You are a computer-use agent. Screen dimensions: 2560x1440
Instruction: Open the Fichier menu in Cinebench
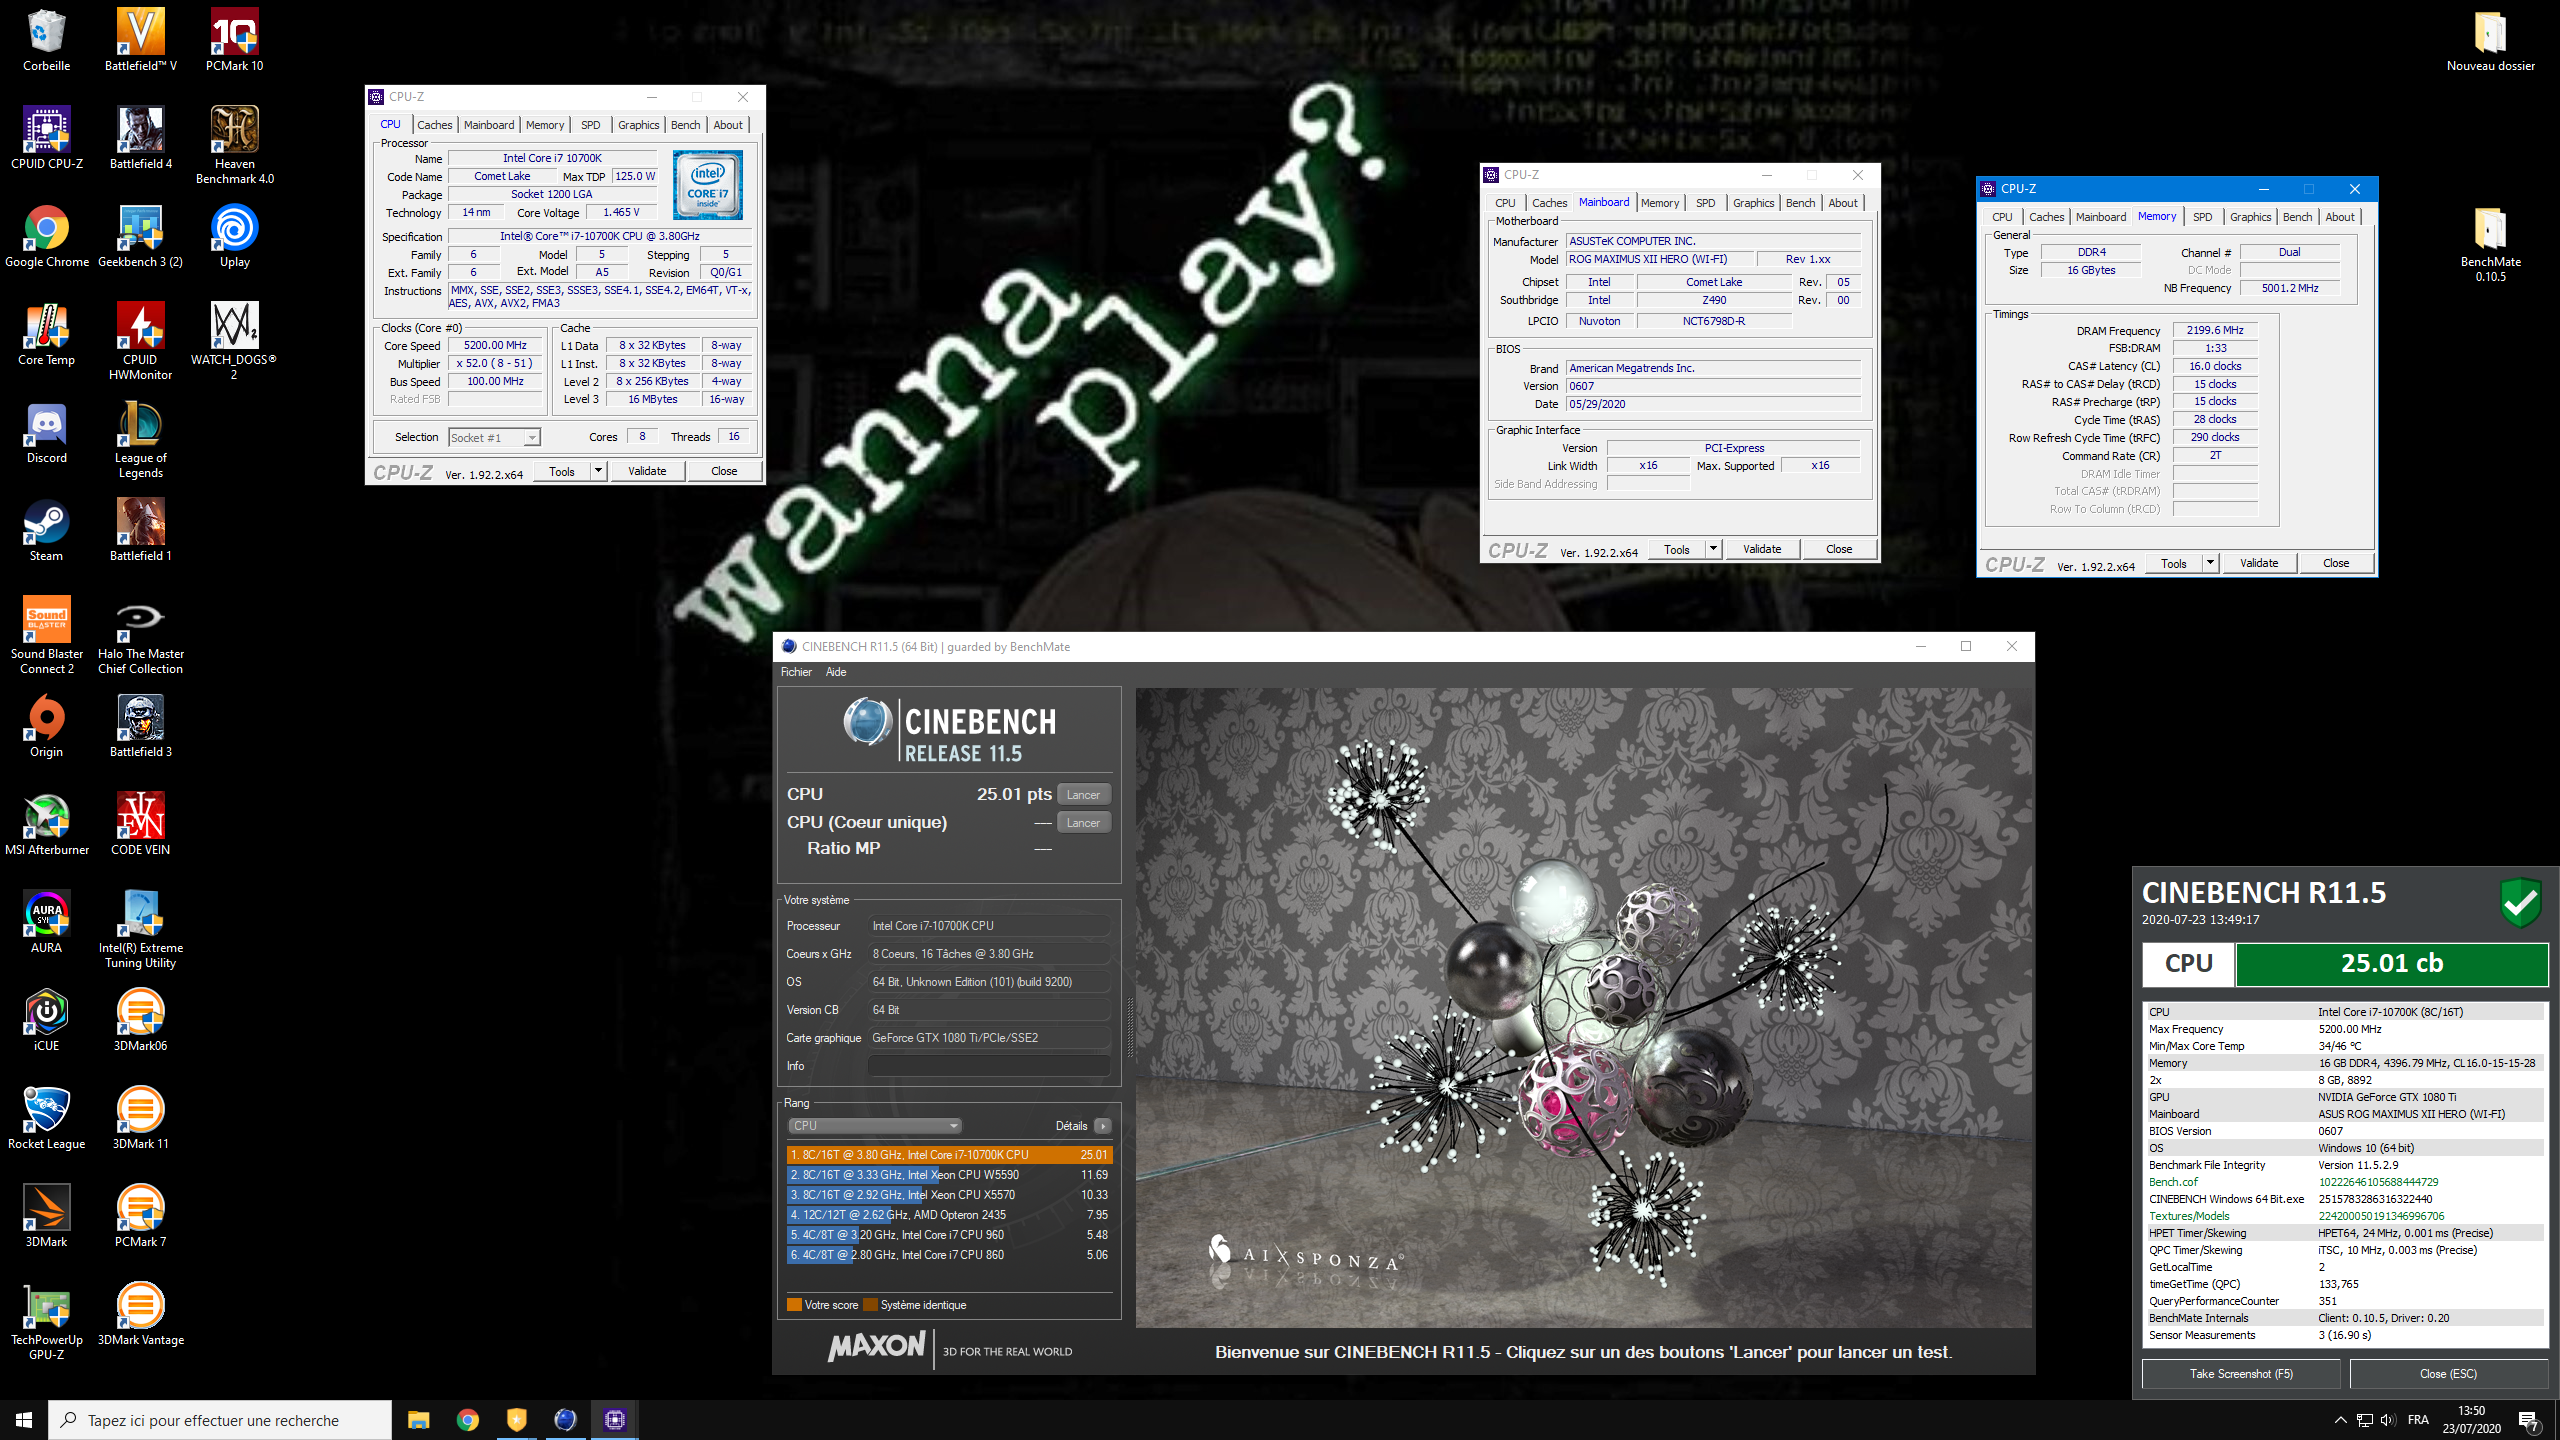[796, 672]
